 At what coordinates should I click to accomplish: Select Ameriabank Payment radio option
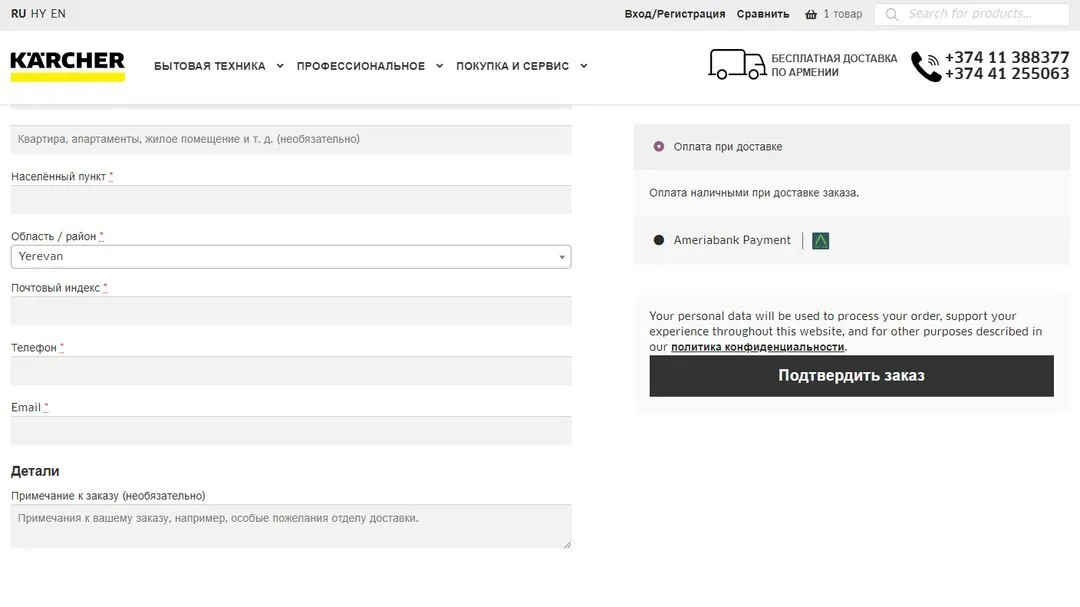coord(658,240)
